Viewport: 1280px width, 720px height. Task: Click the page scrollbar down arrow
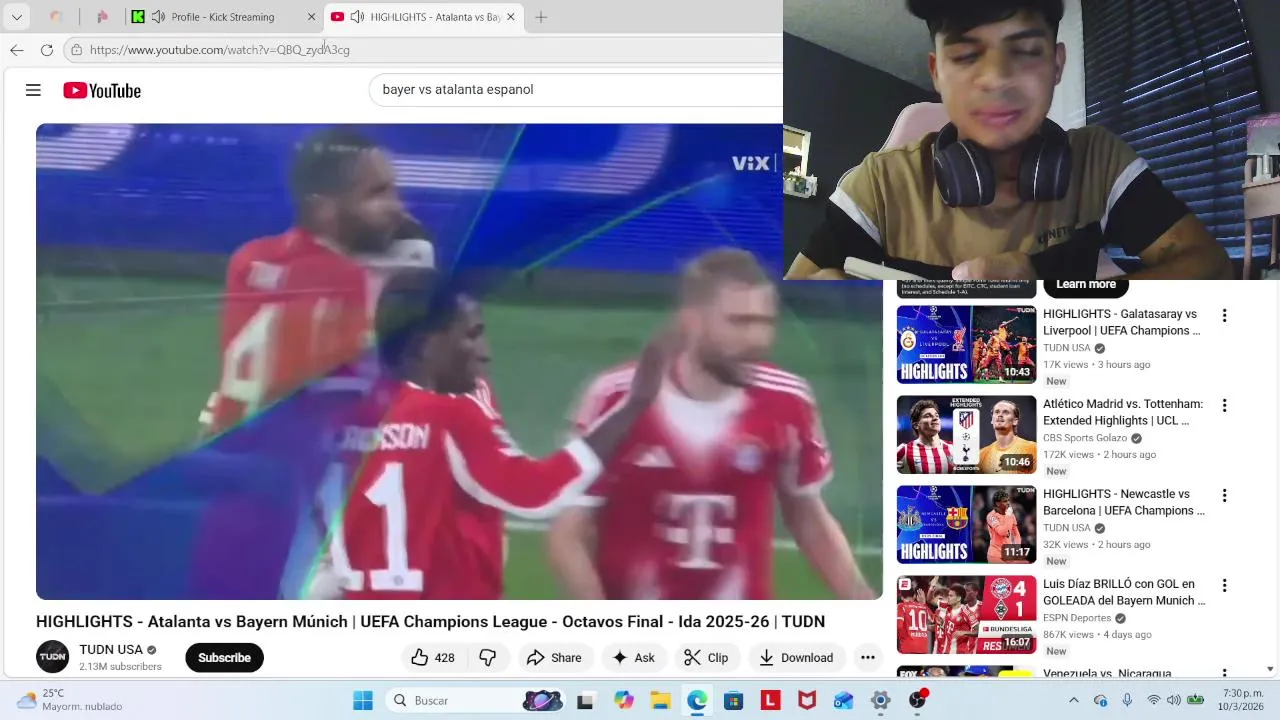point(1271,669)
